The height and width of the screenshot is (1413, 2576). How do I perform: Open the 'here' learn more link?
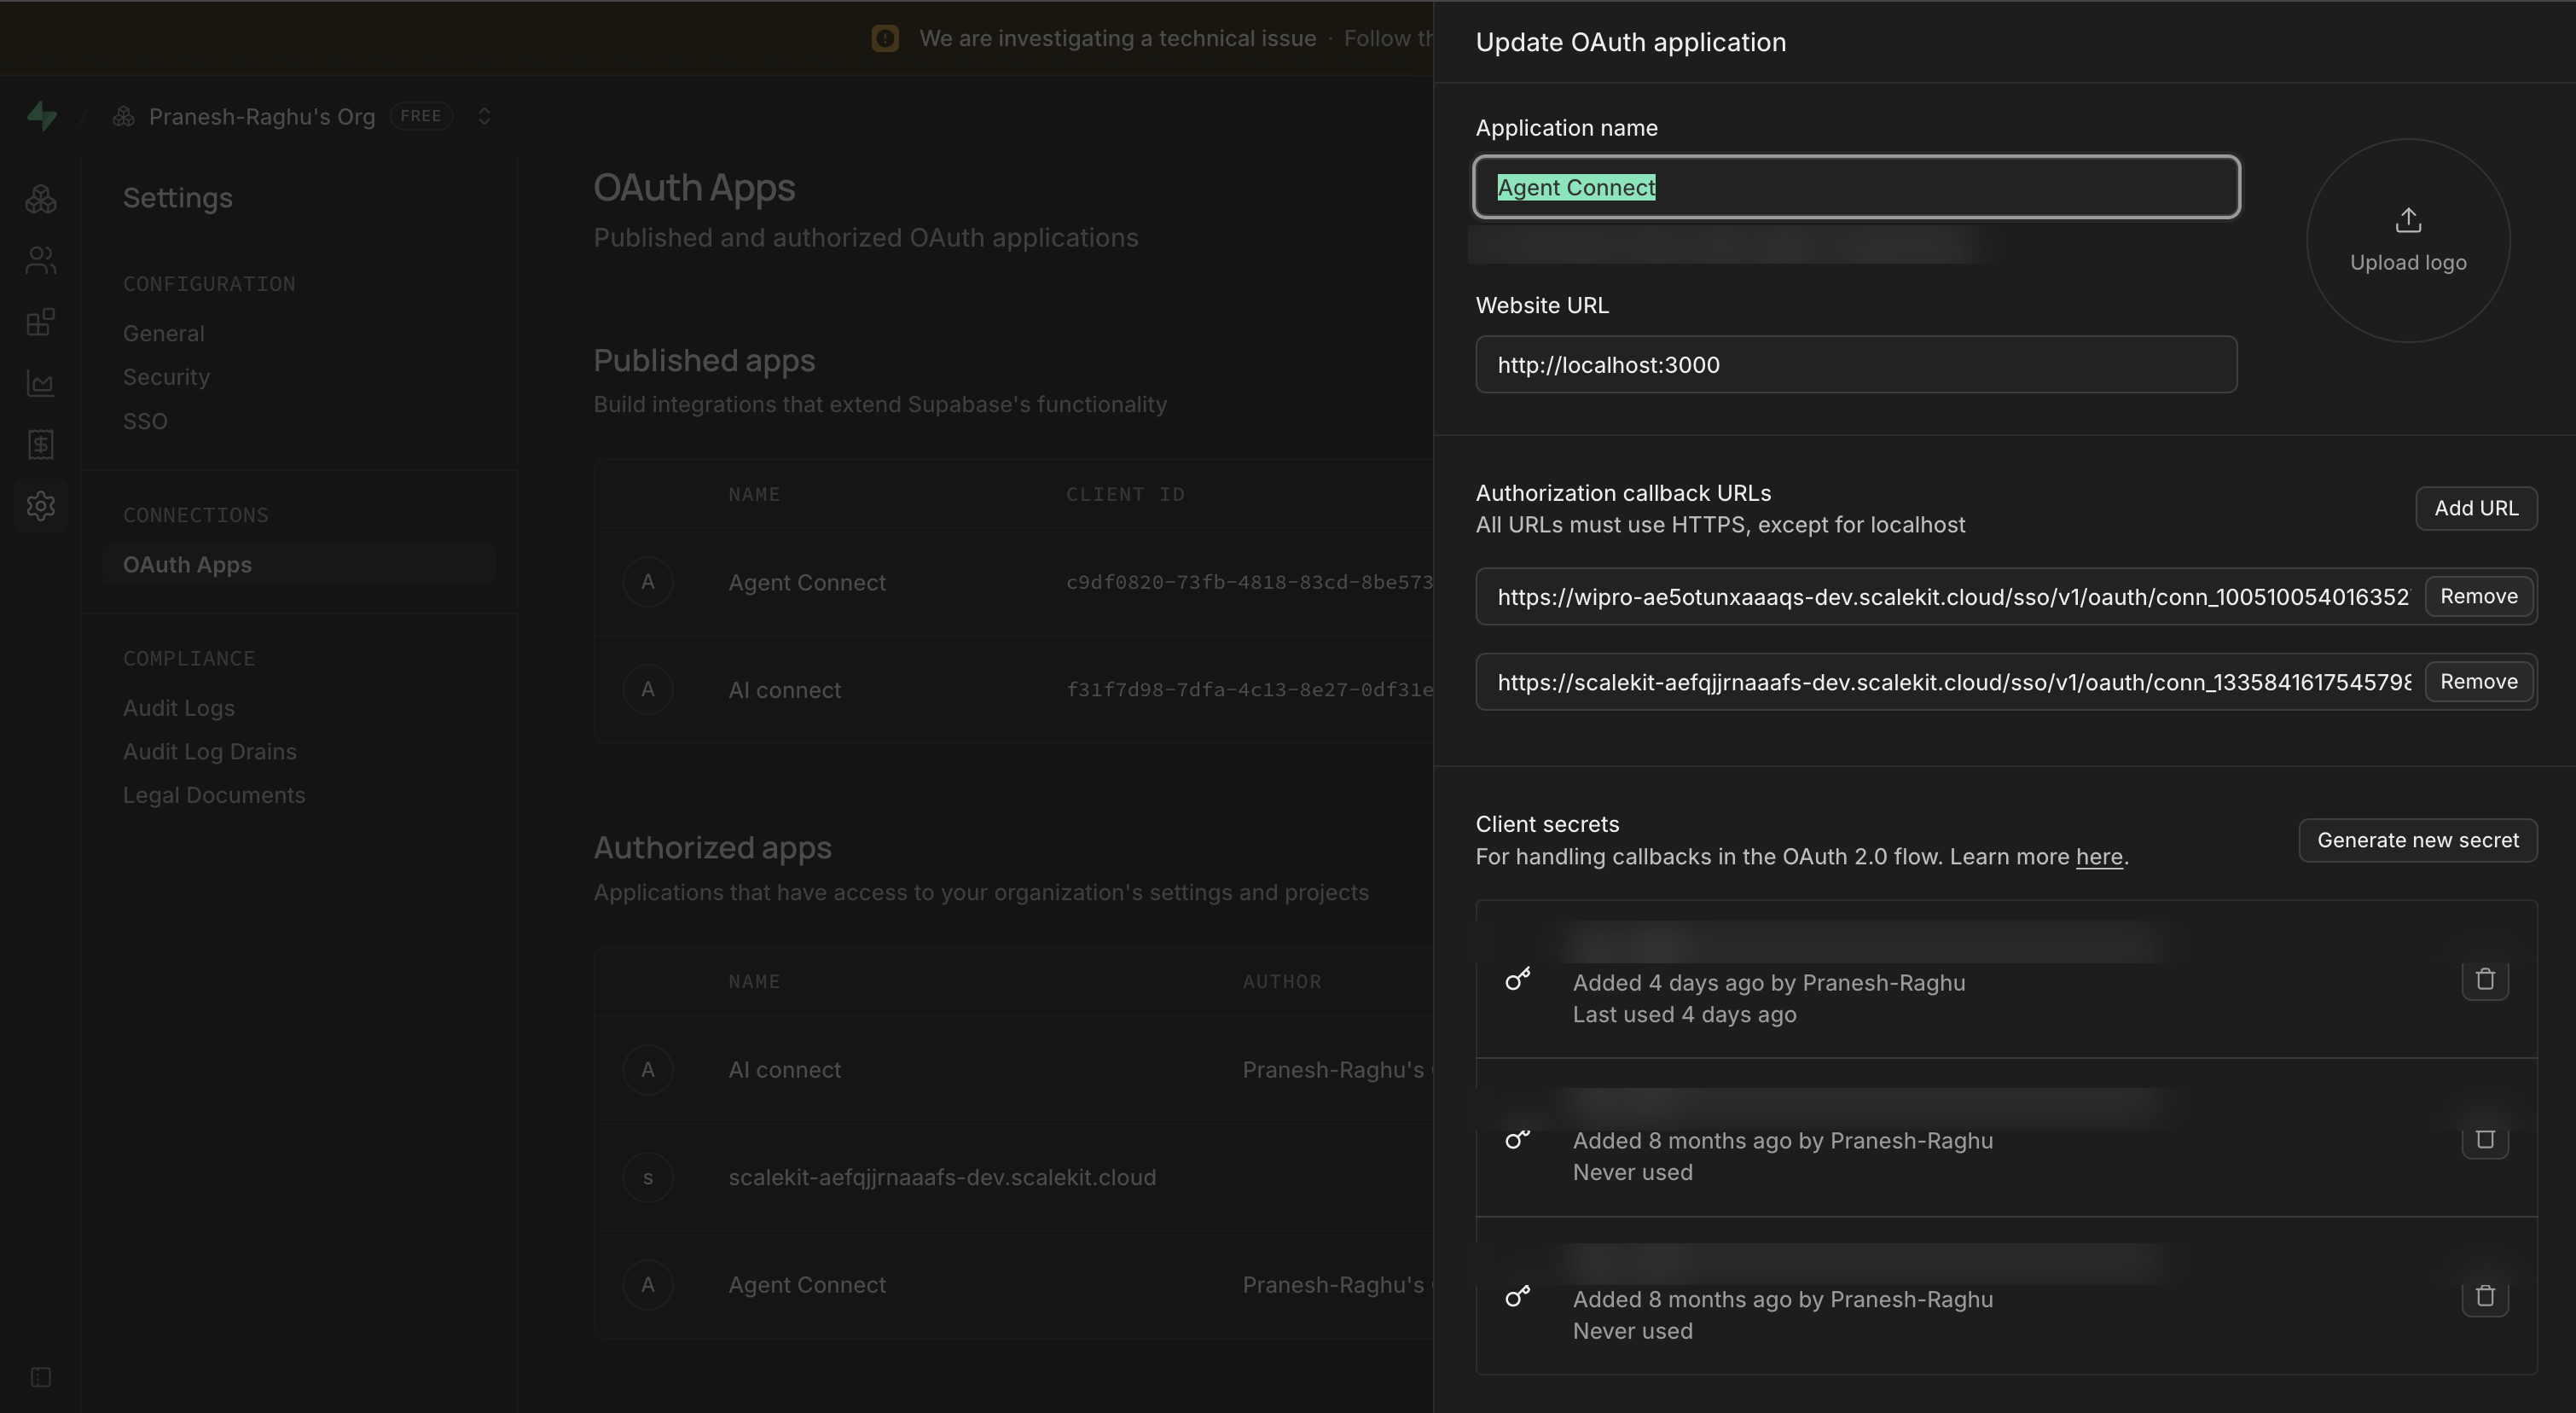2099,857
